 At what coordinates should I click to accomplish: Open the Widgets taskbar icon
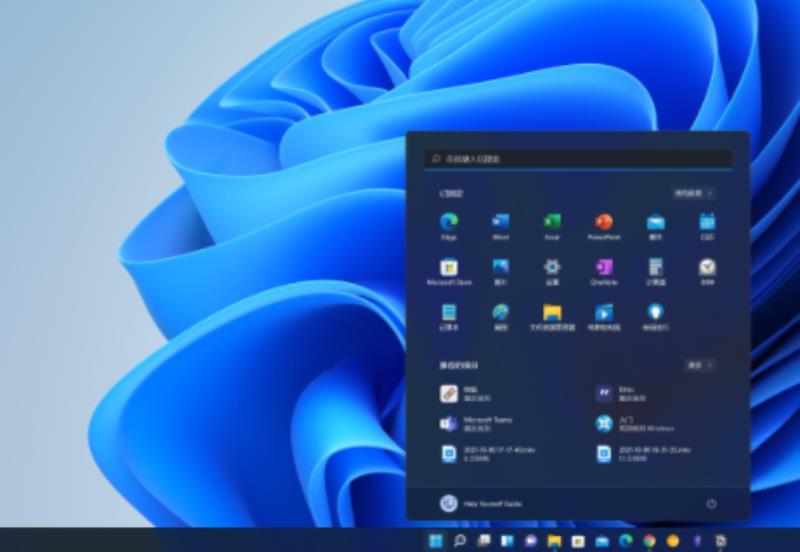[x=507, y=540]
